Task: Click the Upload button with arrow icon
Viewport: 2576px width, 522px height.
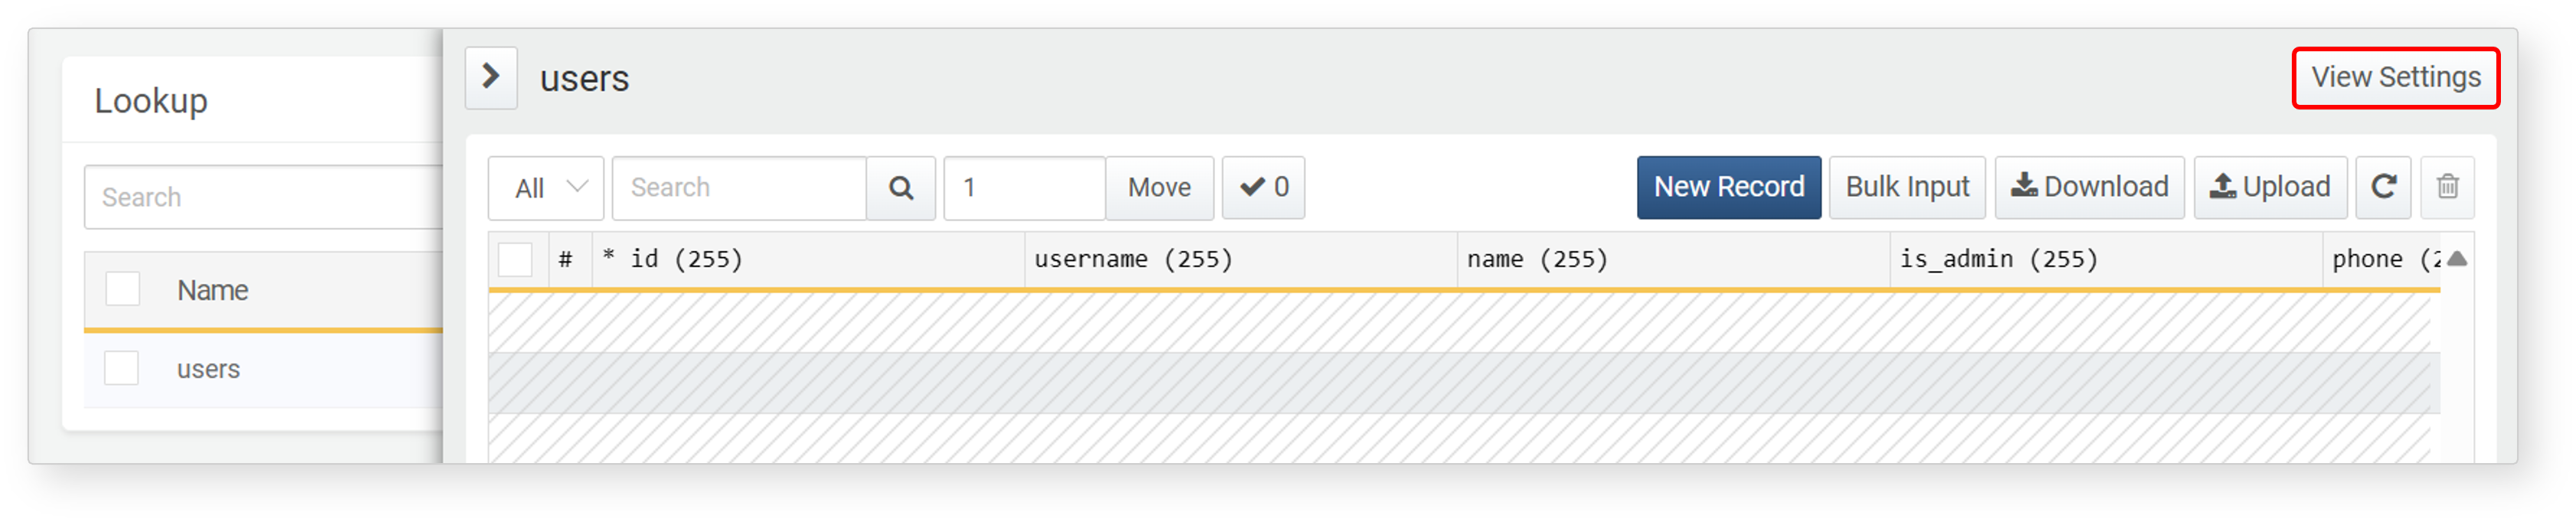Action: pos(2269,187)
